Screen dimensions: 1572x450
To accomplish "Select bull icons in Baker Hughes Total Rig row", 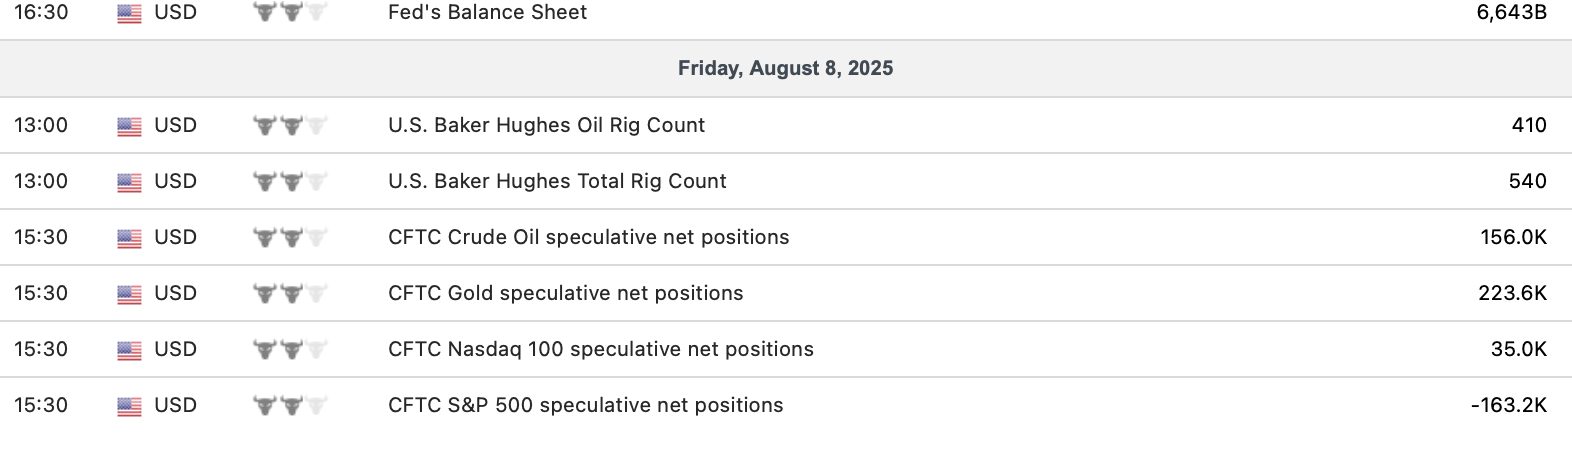I will [x=290, y=182].
